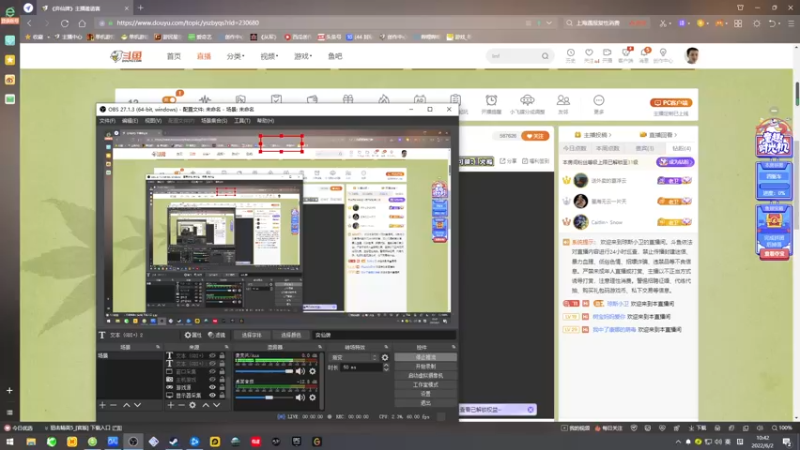Viewport: 800px width, 450px height.
Task: Toggle visibility of the game source
Action: [212, 387]
